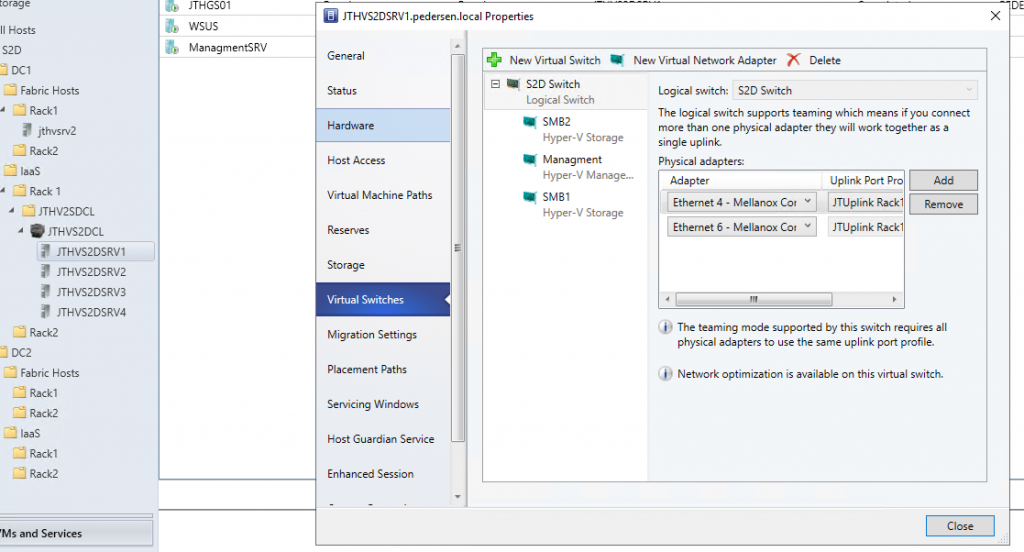Image resolution: width=1024 pixels, height=552 pixels.
Task: Open the Enhanced Session page
Action: (x=383, y=474)
